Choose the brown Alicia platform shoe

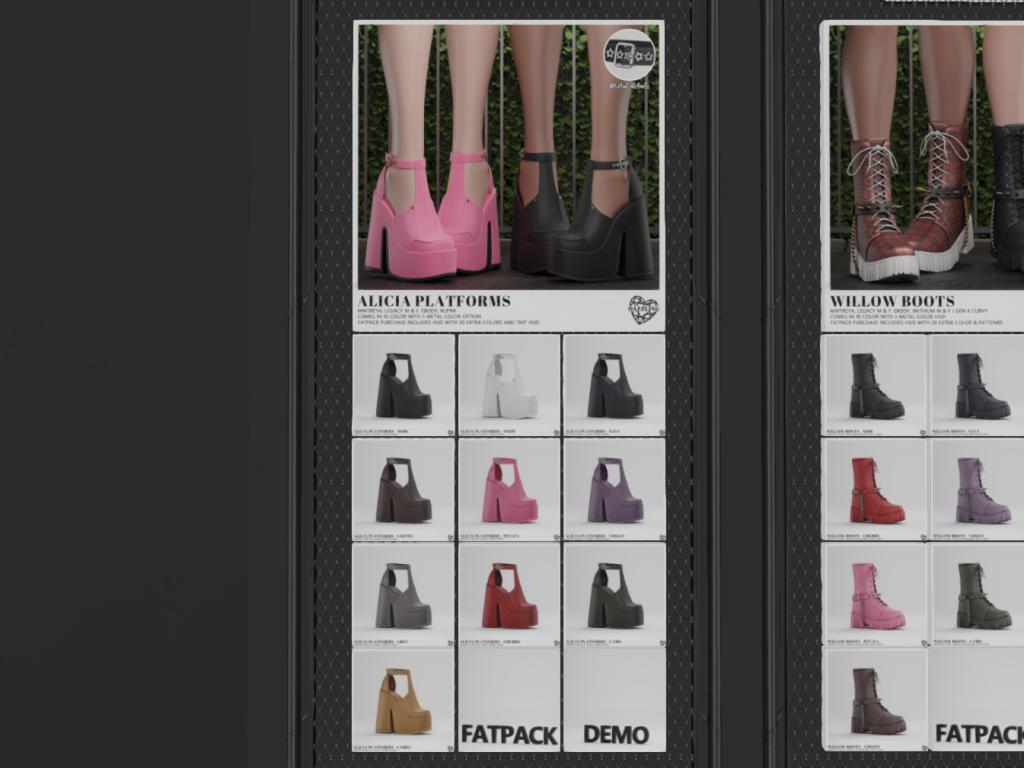[x=403, y=490]
